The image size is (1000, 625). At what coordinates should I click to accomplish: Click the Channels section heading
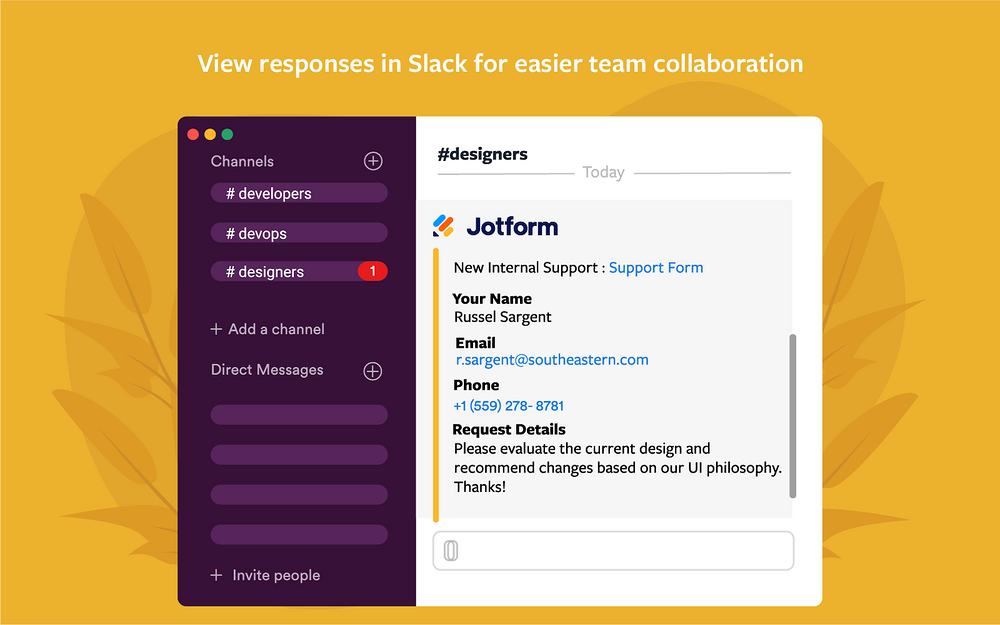(x=242, y=161)
